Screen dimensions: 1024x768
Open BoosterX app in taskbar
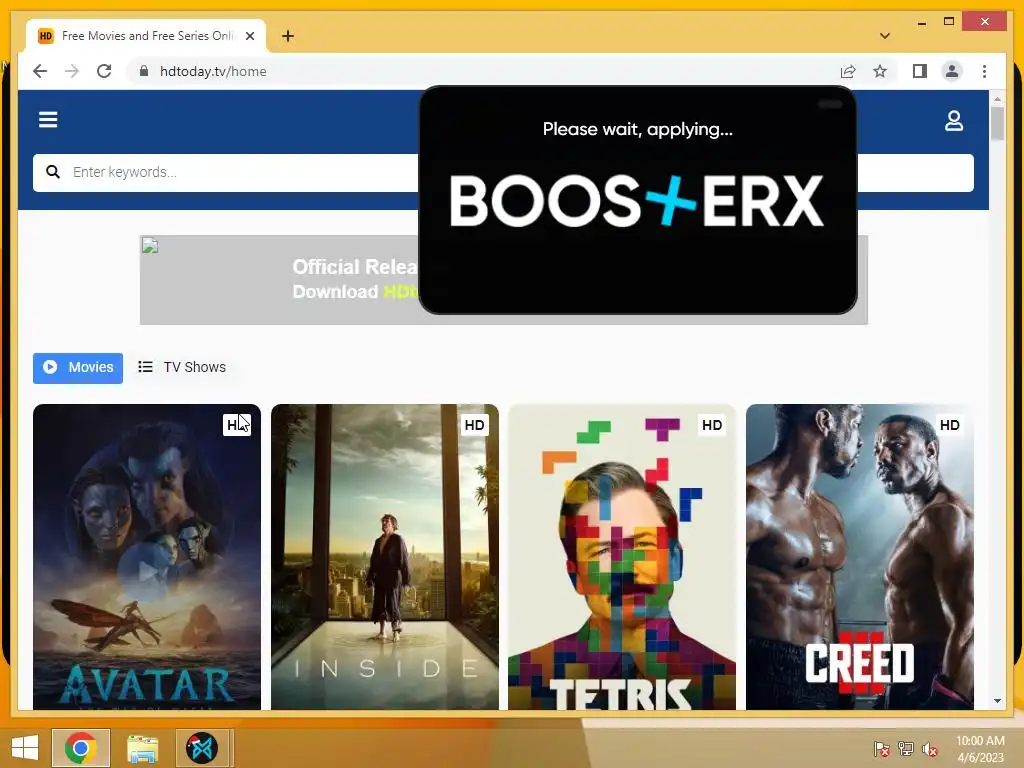pos(202,748)
